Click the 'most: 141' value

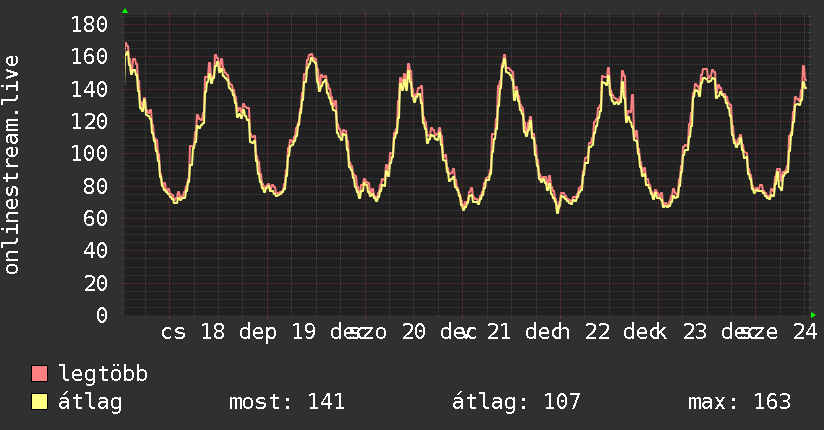pyautogui.click(x=287, y=402)
